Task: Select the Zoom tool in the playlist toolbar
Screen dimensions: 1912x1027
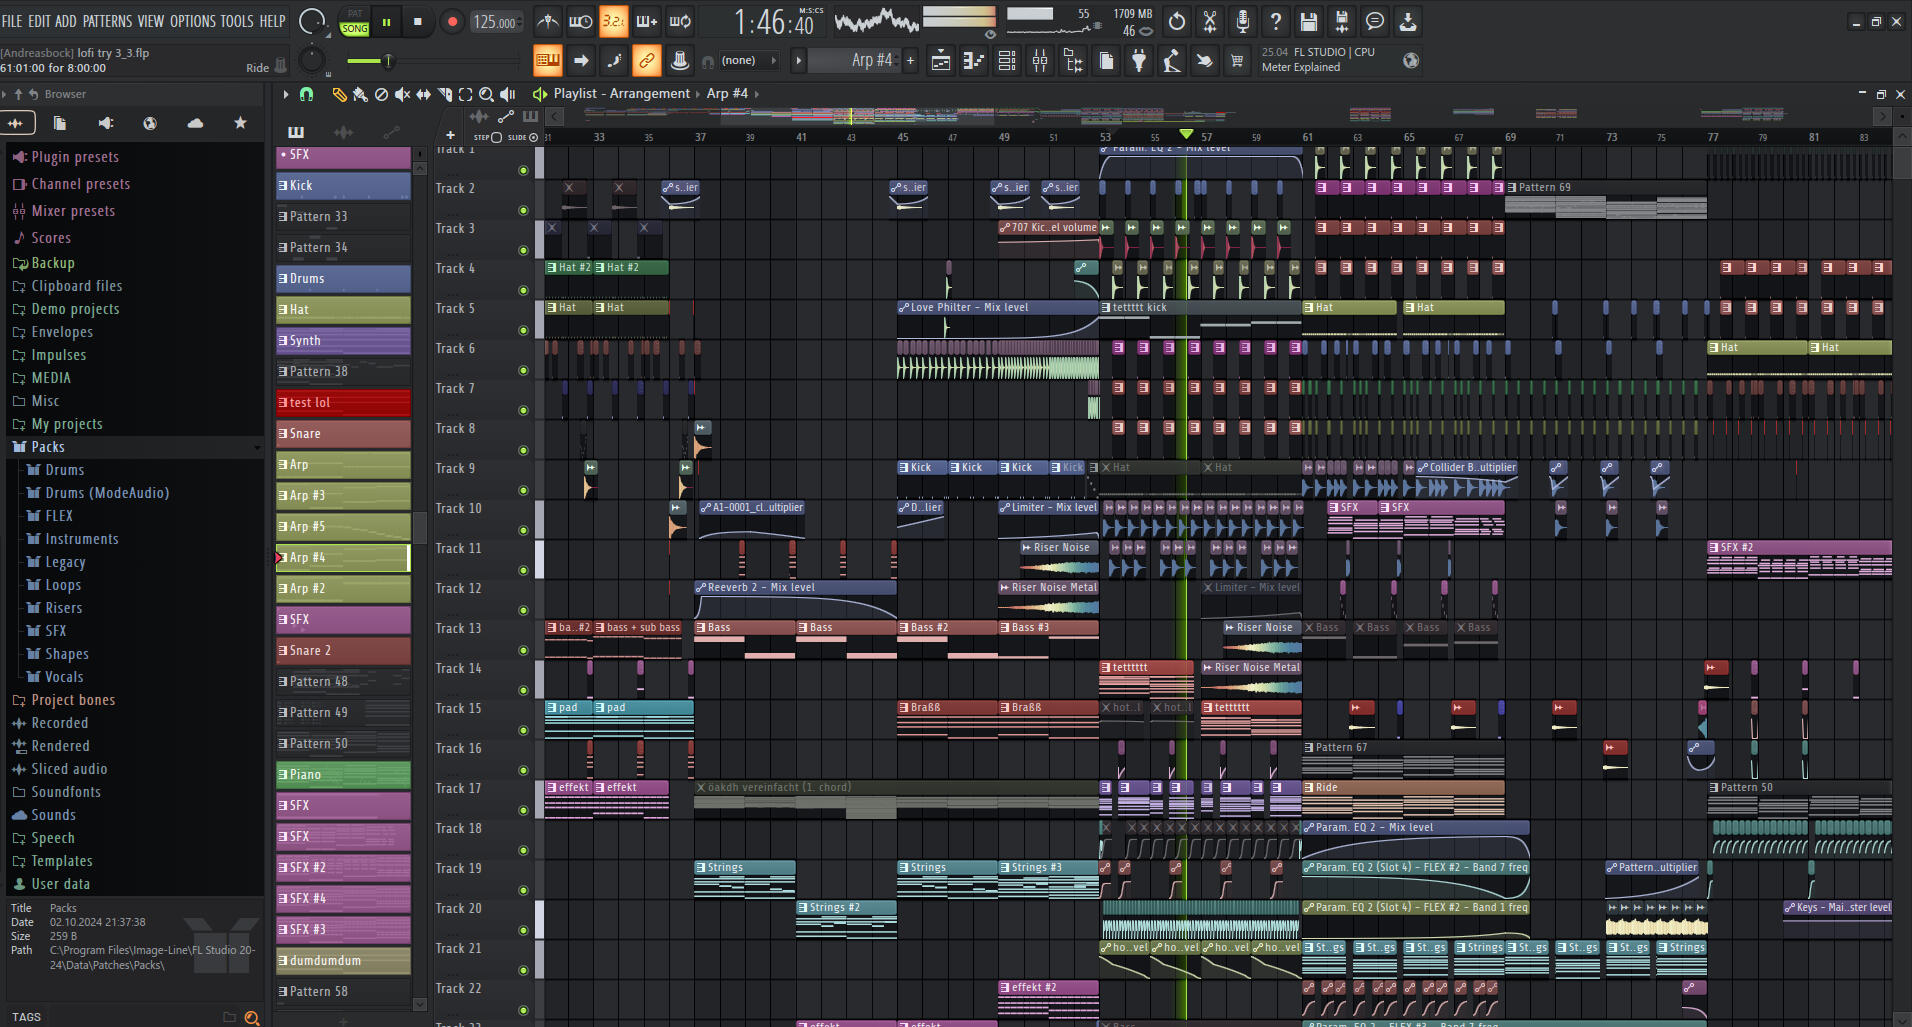Action: [x=486, y=94]
